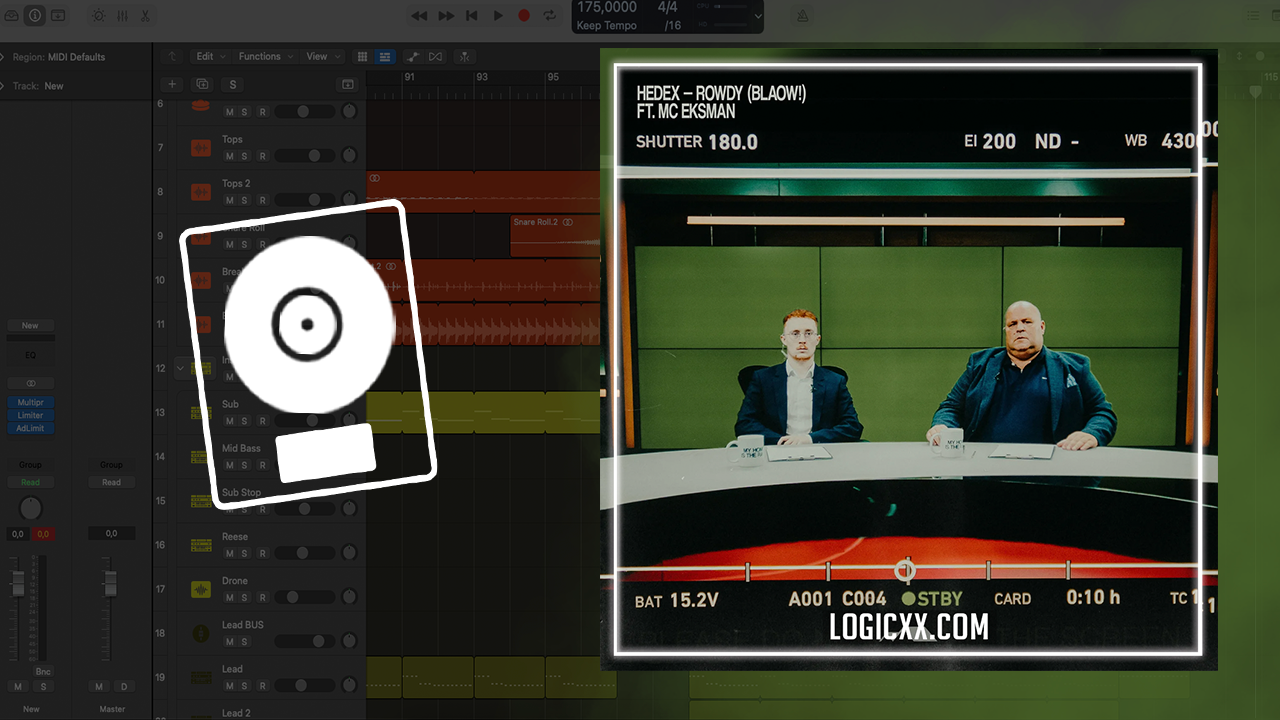Click the up-arrow leave folder icon

(172, 57)
